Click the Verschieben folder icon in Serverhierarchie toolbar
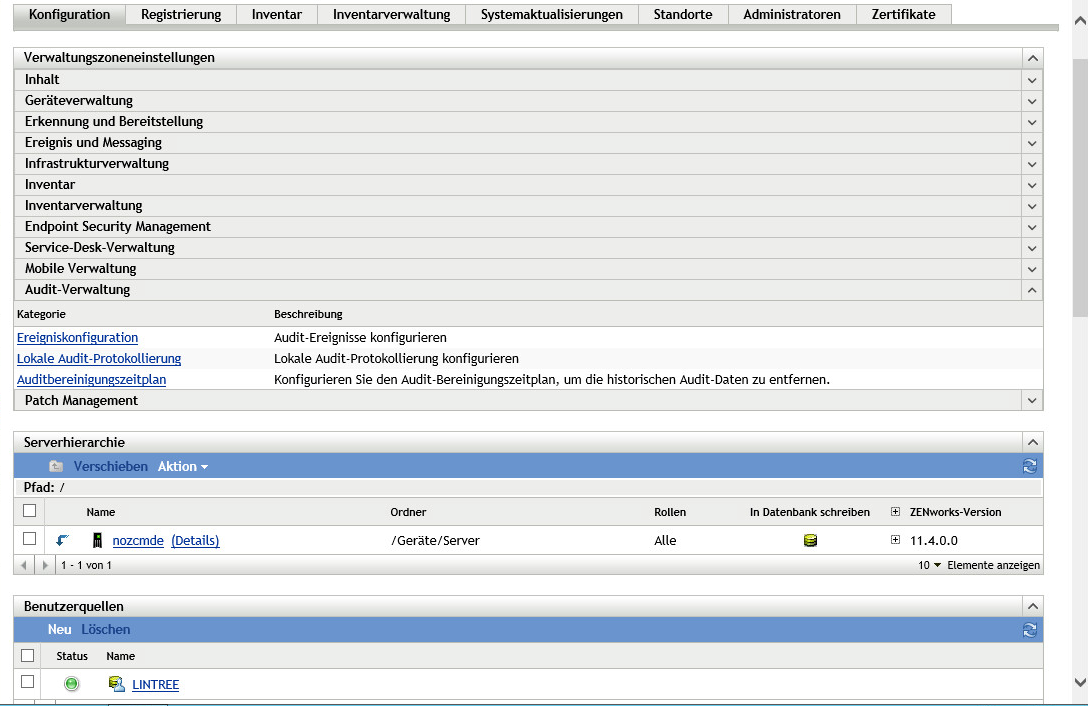 pos(56,467)
